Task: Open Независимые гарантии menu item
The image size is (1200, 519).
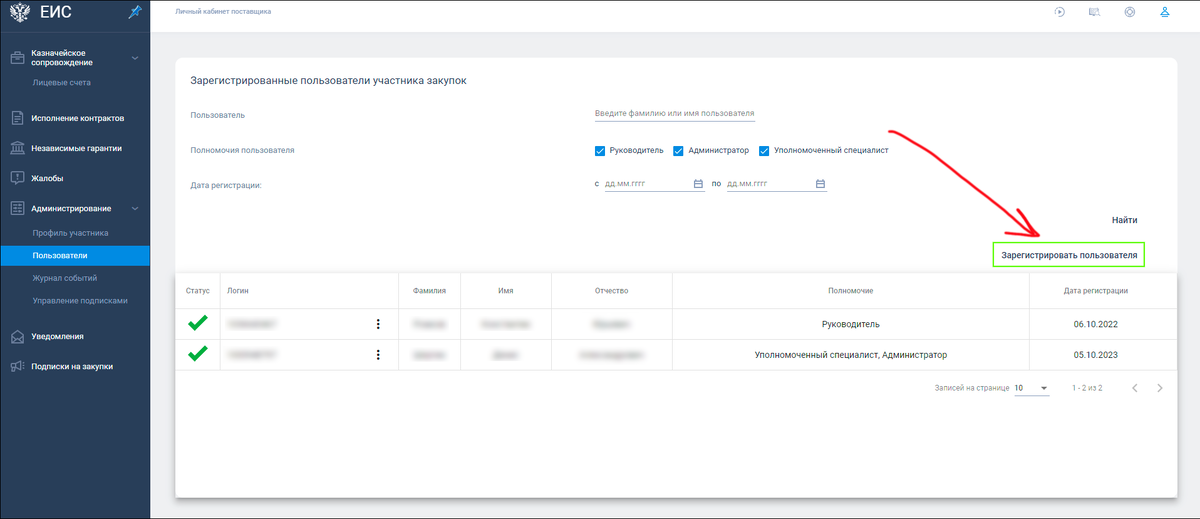Action: (x=75, y=148)
